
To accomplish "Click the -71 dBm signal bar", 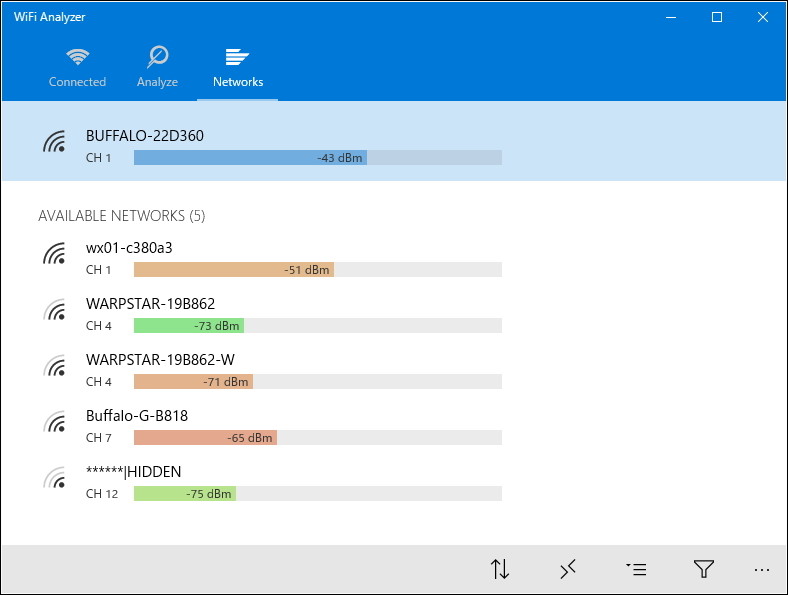I will (318, 381).
